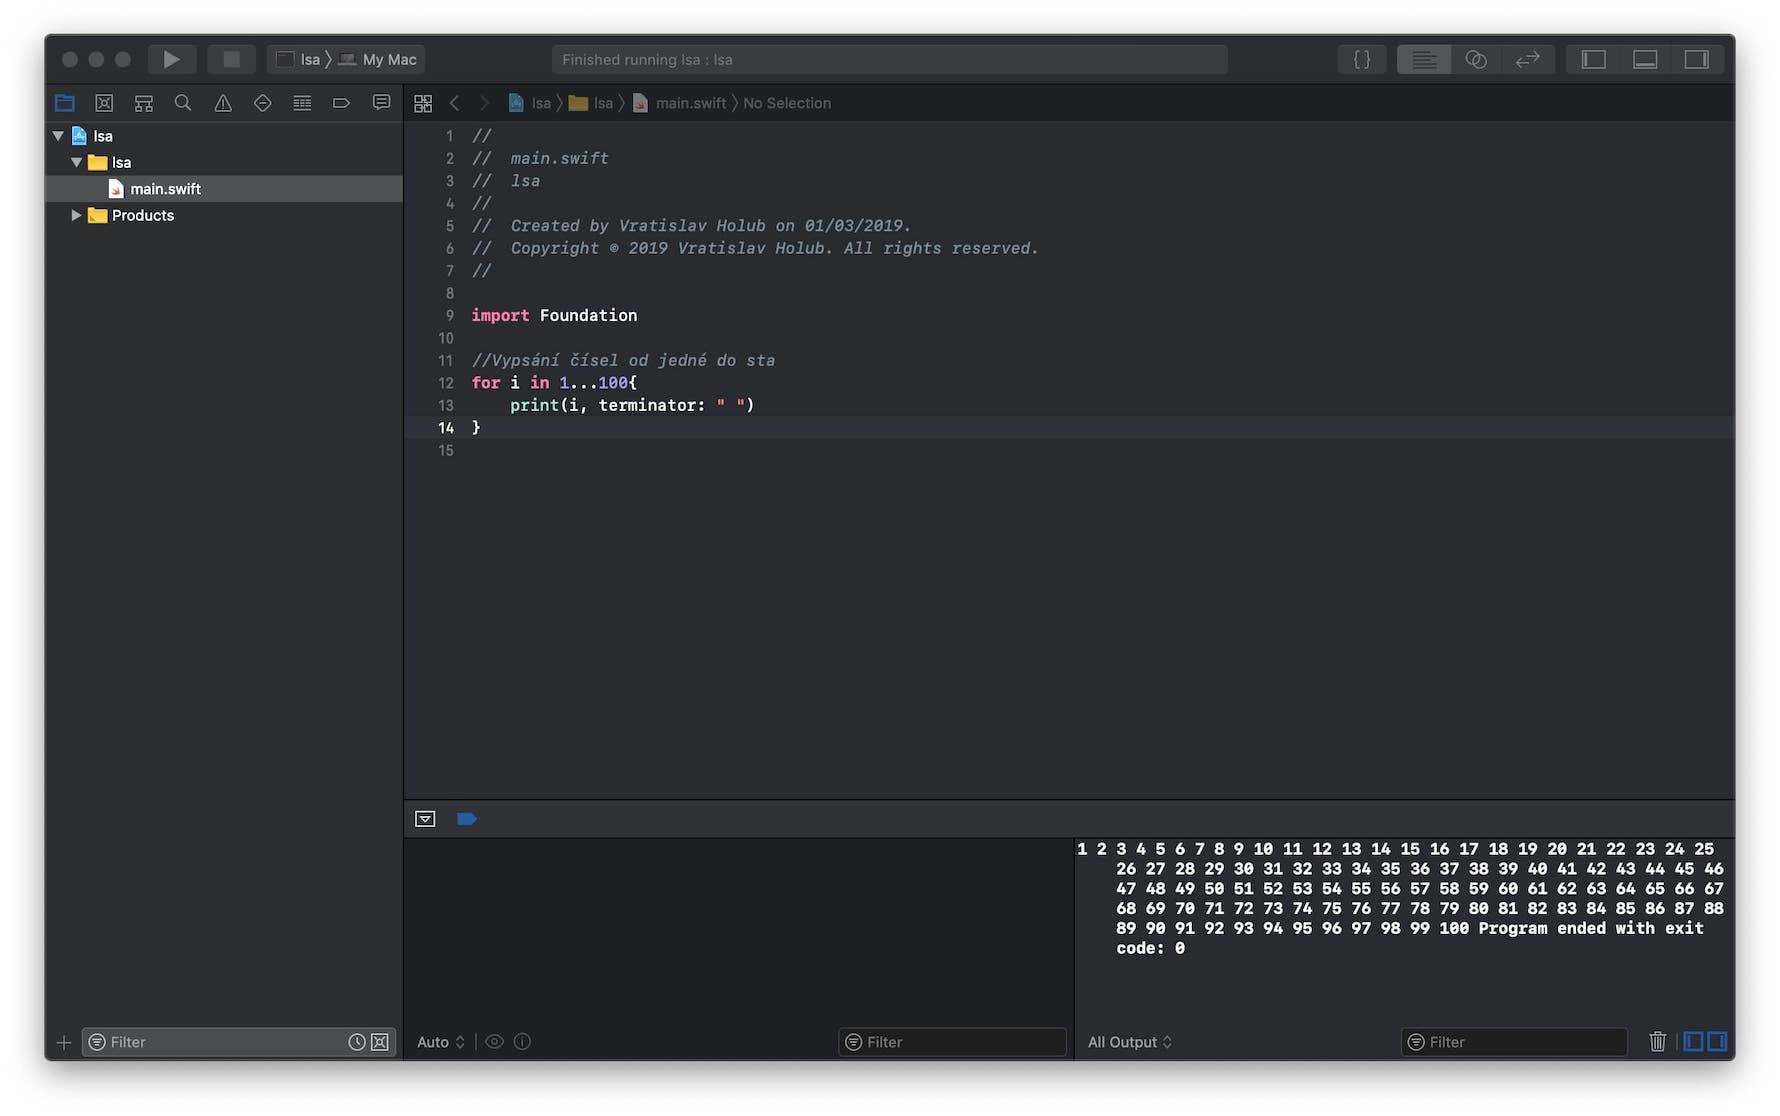Filter files with source control status
Image resolution: width=1780 pixels, height=1116 pixels.
(380, 1042)
